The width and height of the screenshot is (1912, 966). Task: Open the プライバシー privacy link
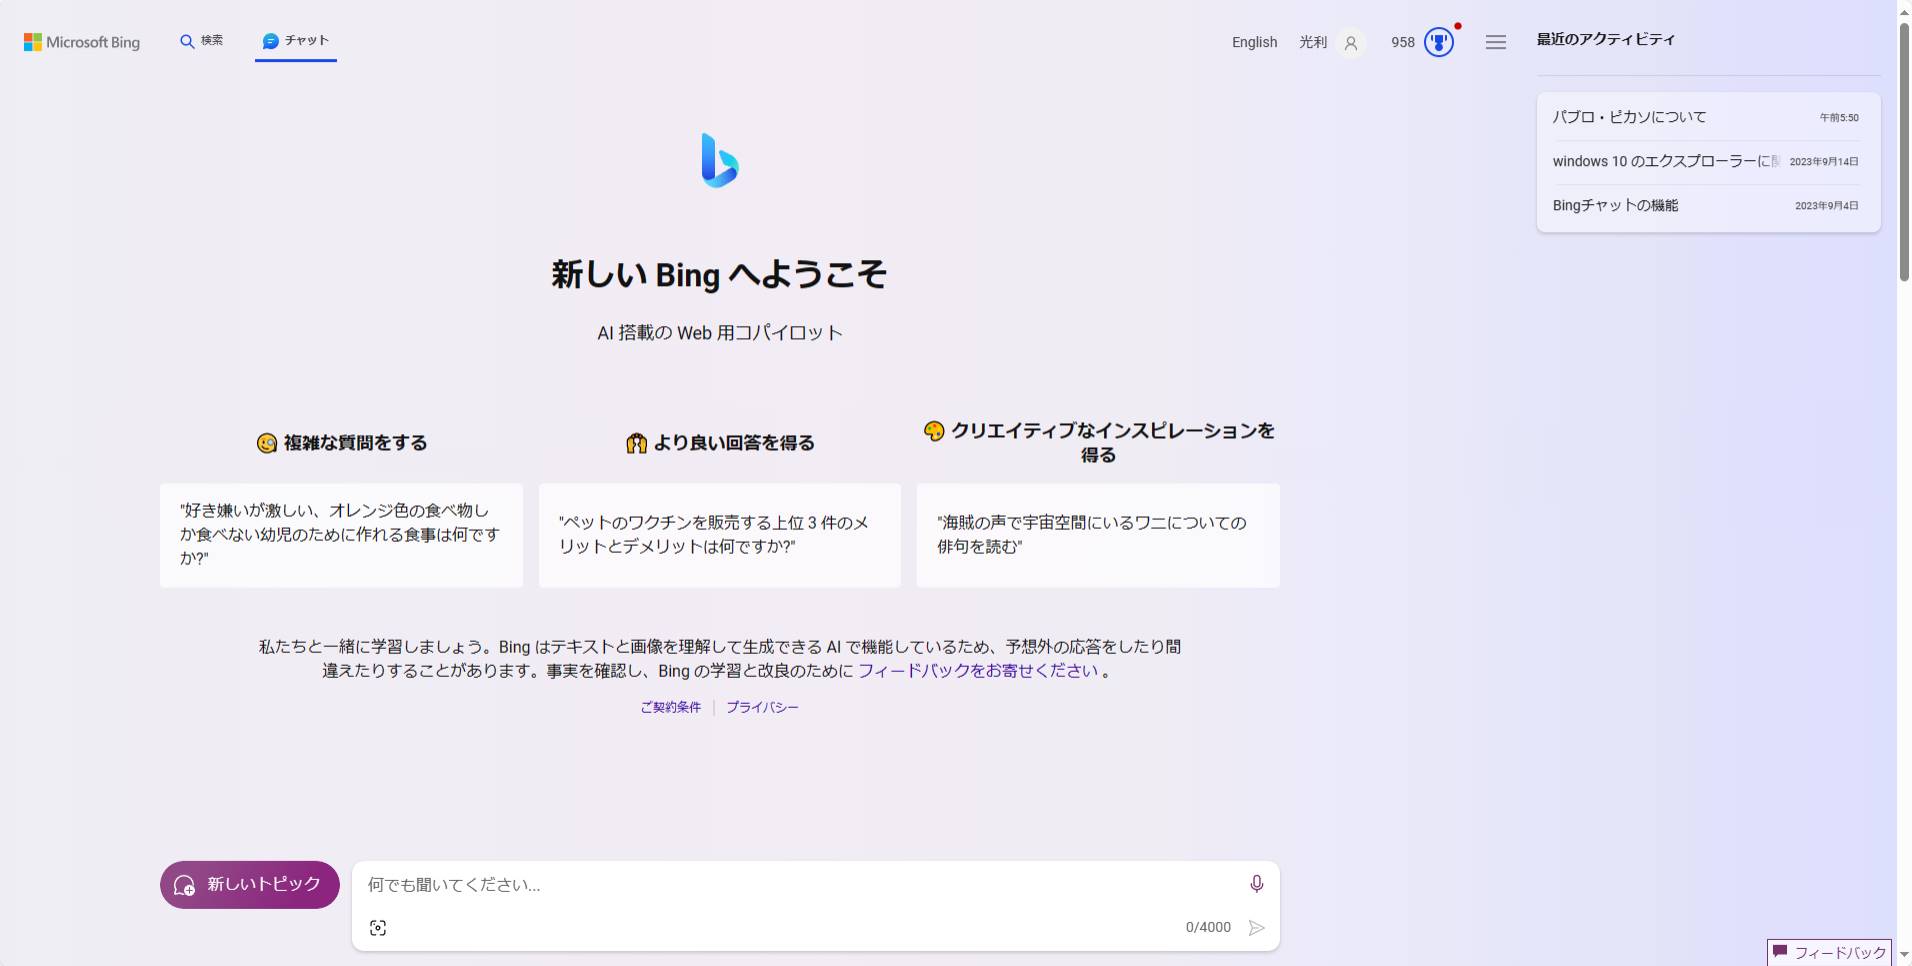coord(762,707)
